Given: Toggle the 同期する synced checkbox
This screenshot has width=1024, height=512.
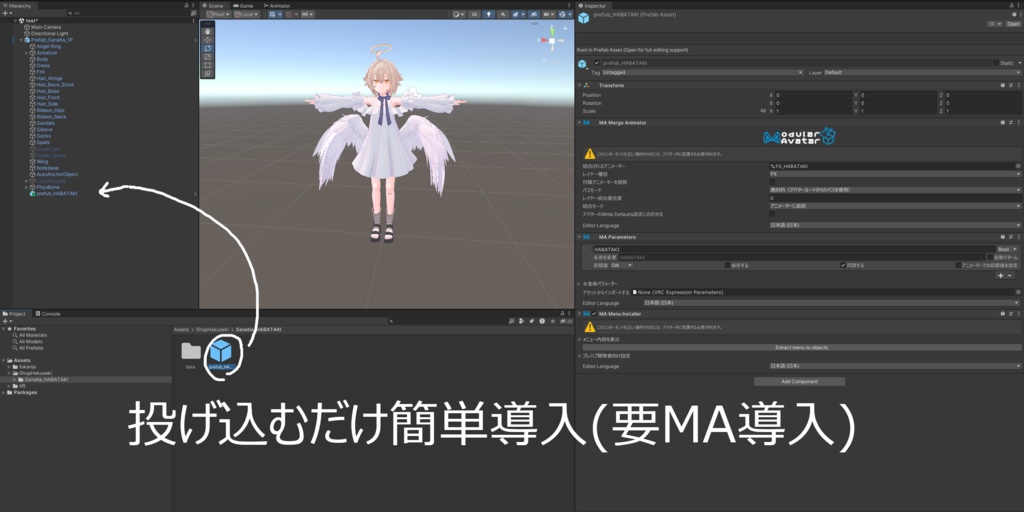Looking at the screenshot, I should coord(843,265).
